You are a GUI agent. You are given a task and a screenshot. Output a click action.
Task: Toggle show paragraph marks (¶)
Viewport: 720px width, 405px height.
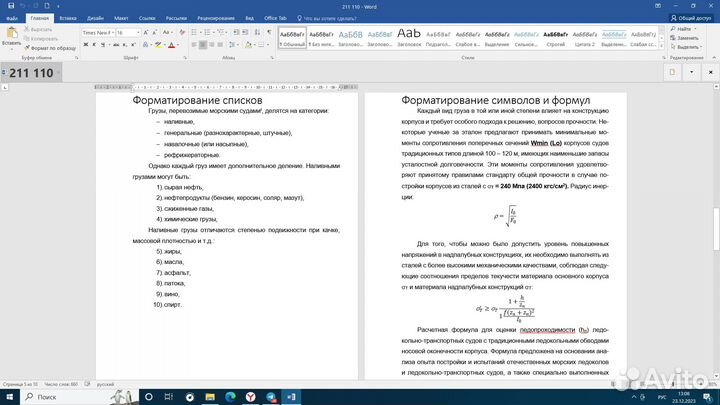269,33
